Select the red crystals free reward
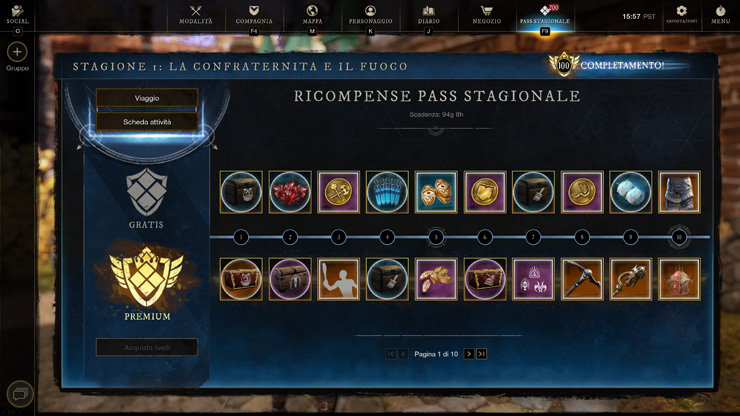 (x=290, y=192)
